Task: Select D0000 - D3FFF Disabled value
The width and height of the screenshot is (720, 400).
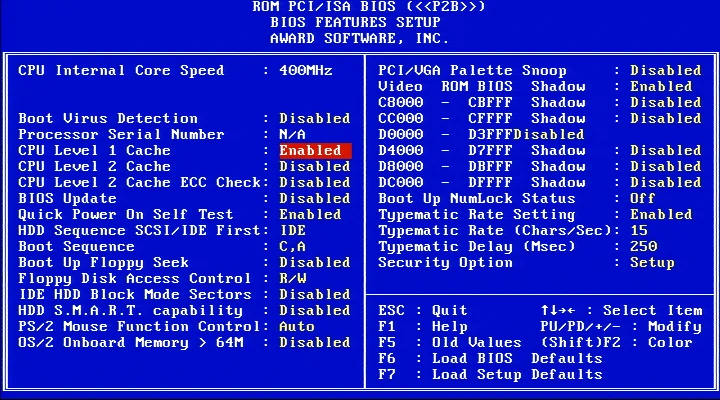Action: pyautogui.click(x=549, y=135)
